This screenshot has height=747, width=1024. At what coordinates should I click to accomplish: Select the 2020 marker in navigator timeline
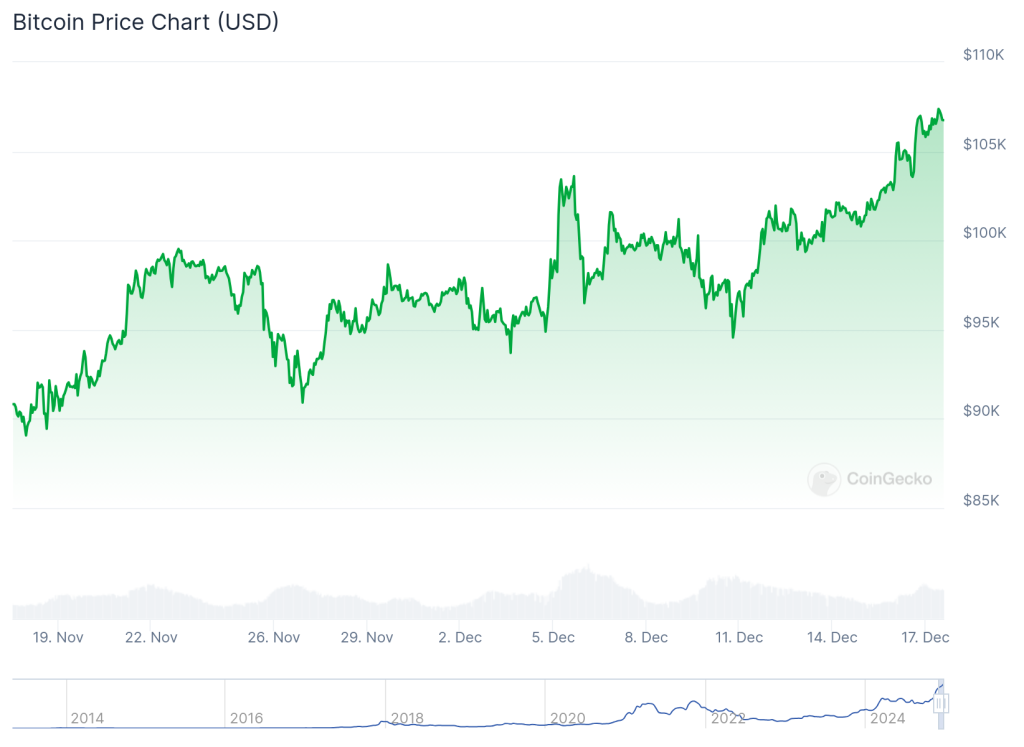568,718
